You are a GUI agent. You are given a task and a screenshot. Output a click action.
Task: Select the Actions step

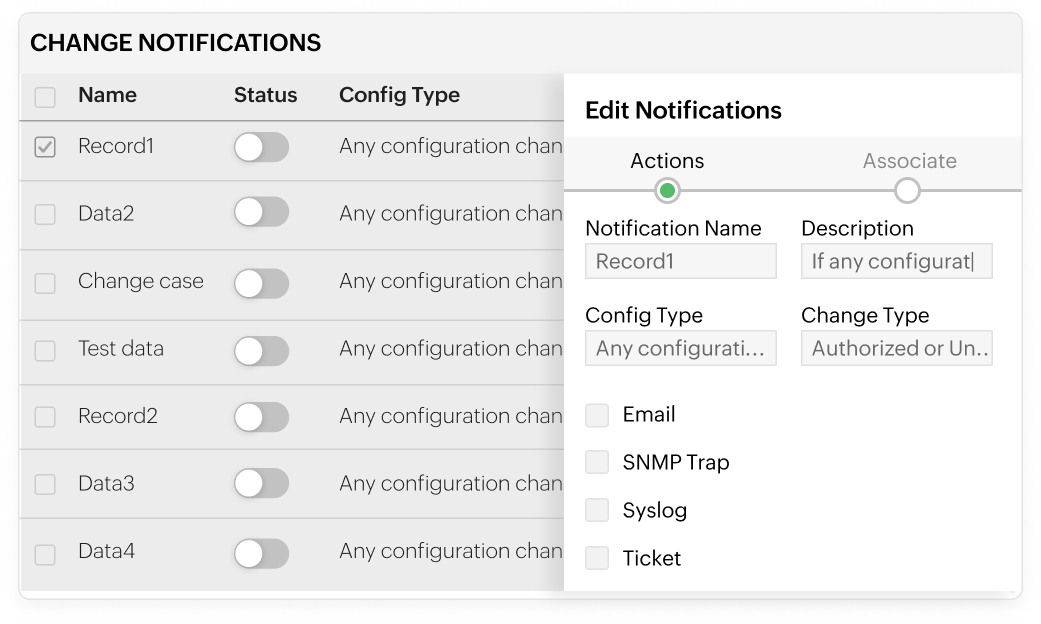tap(667, 161)
